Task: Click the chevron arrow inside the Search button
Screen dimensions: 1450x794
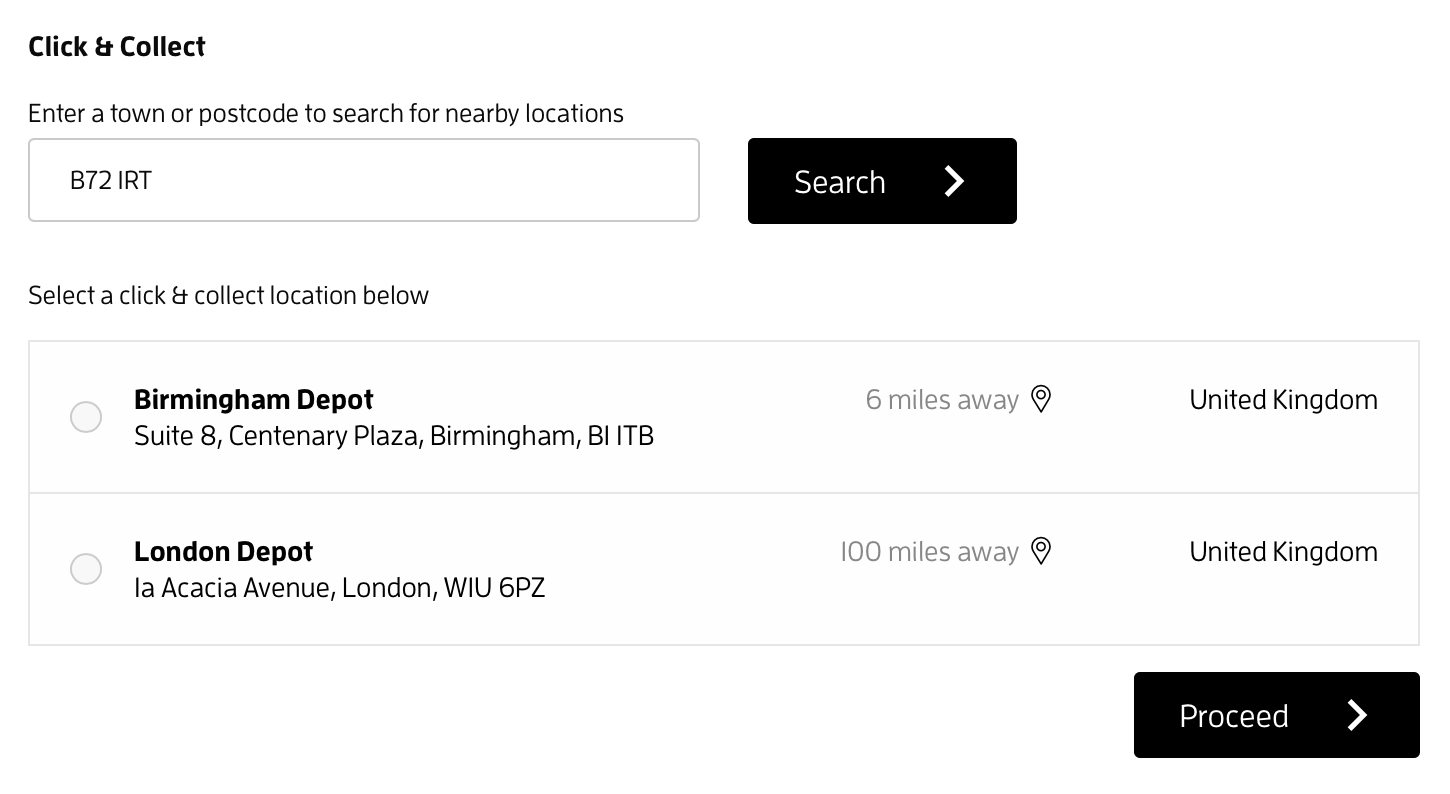Action: click(x=954, y=181)
